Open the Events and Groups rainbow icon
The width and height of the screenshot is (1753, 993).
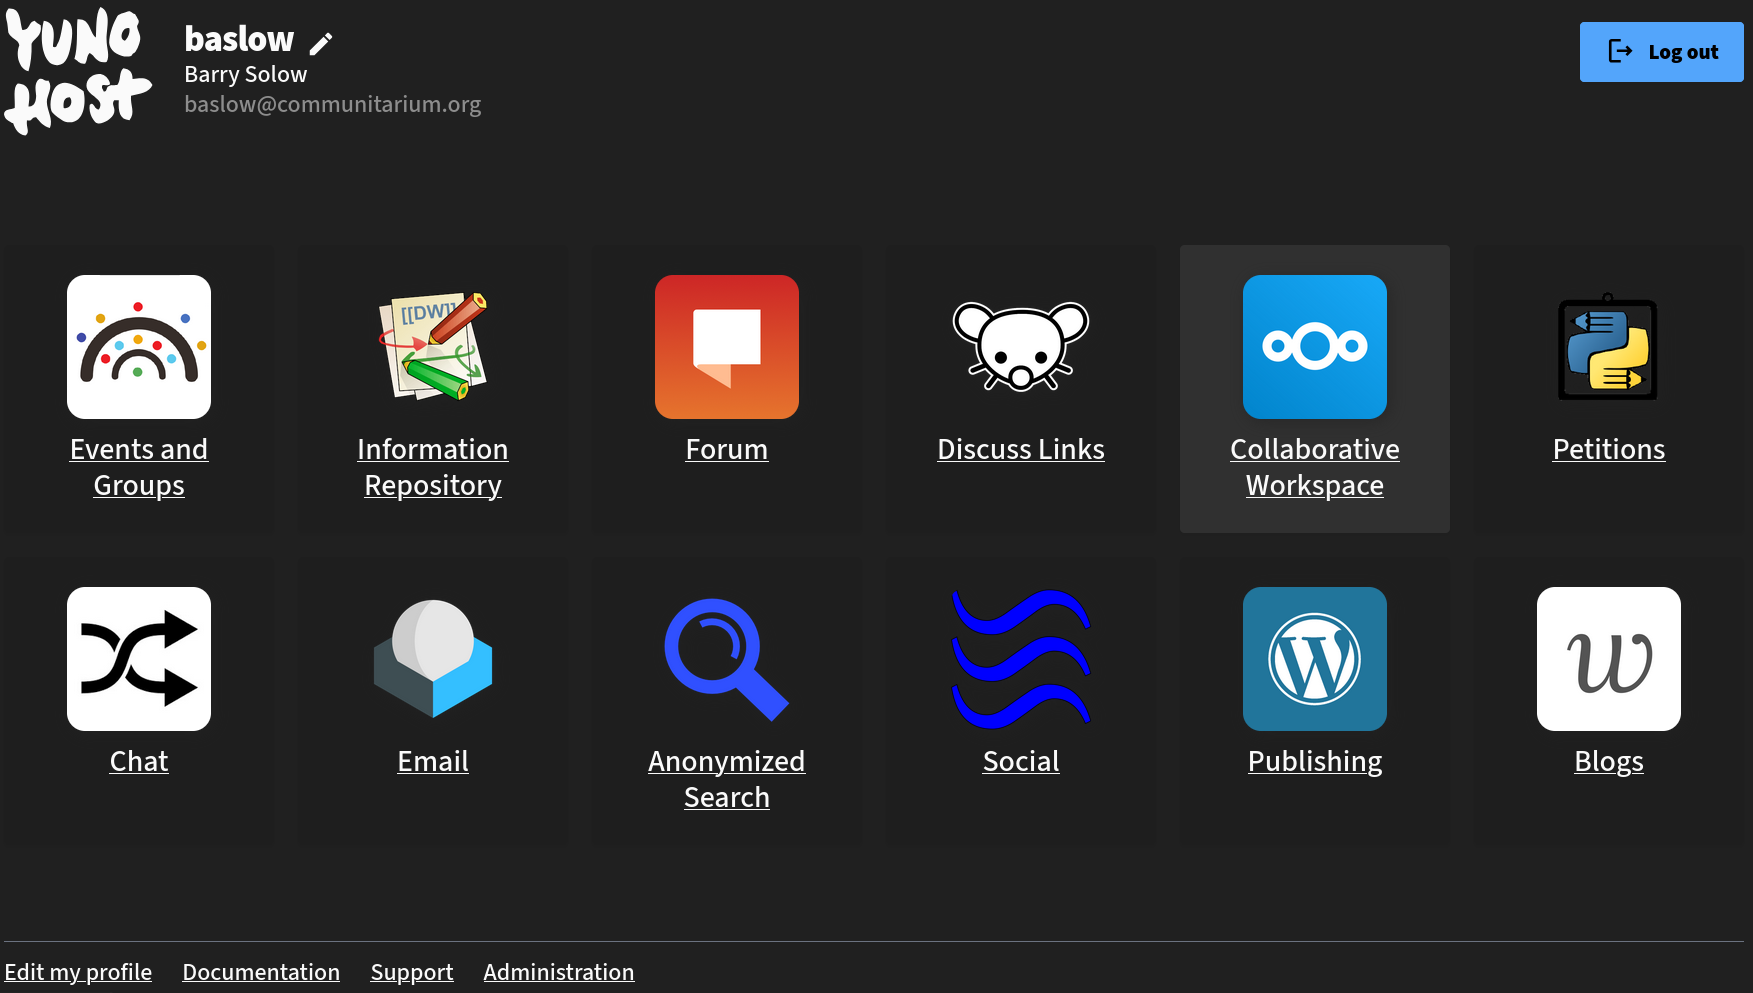(x=139, y=347)
